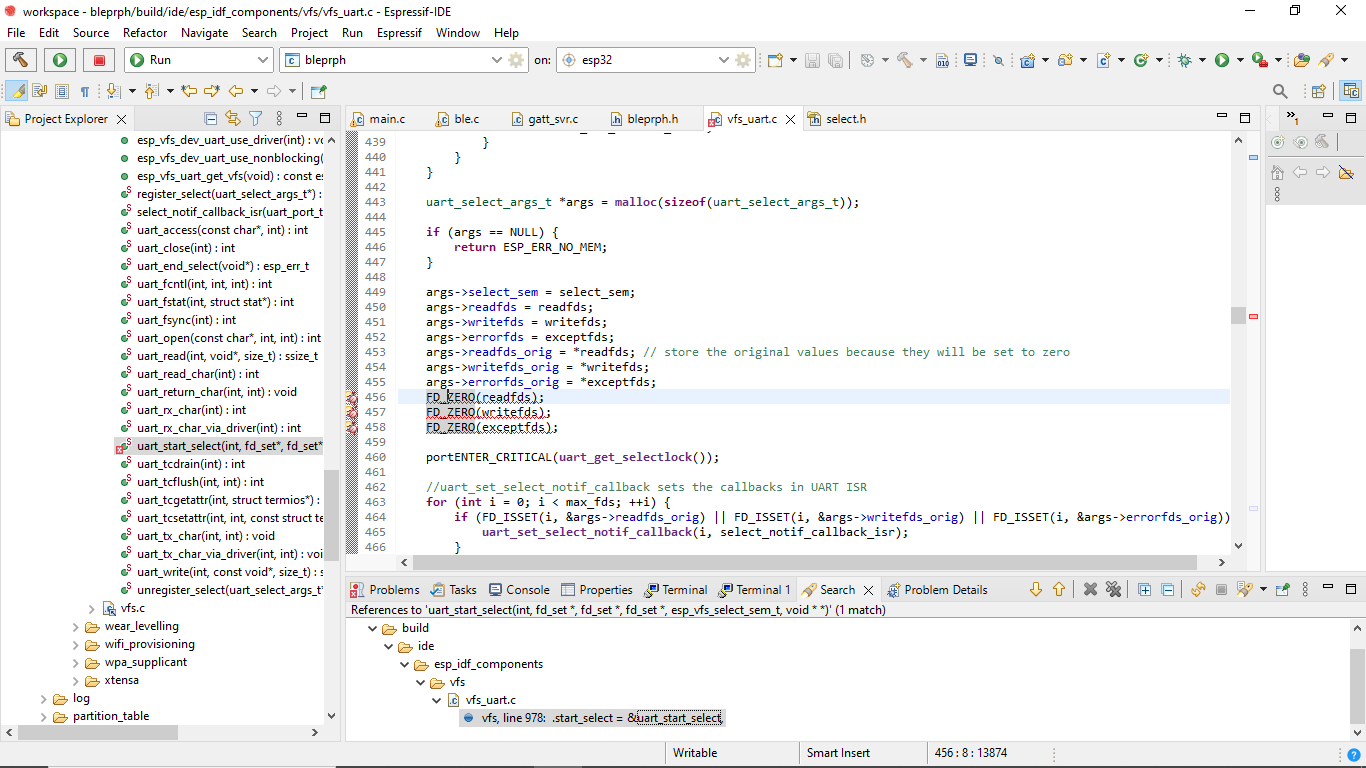The image size is (1366, 768).
Task: Click status bar 'Smart Insert' text
Action: [838, 753]
